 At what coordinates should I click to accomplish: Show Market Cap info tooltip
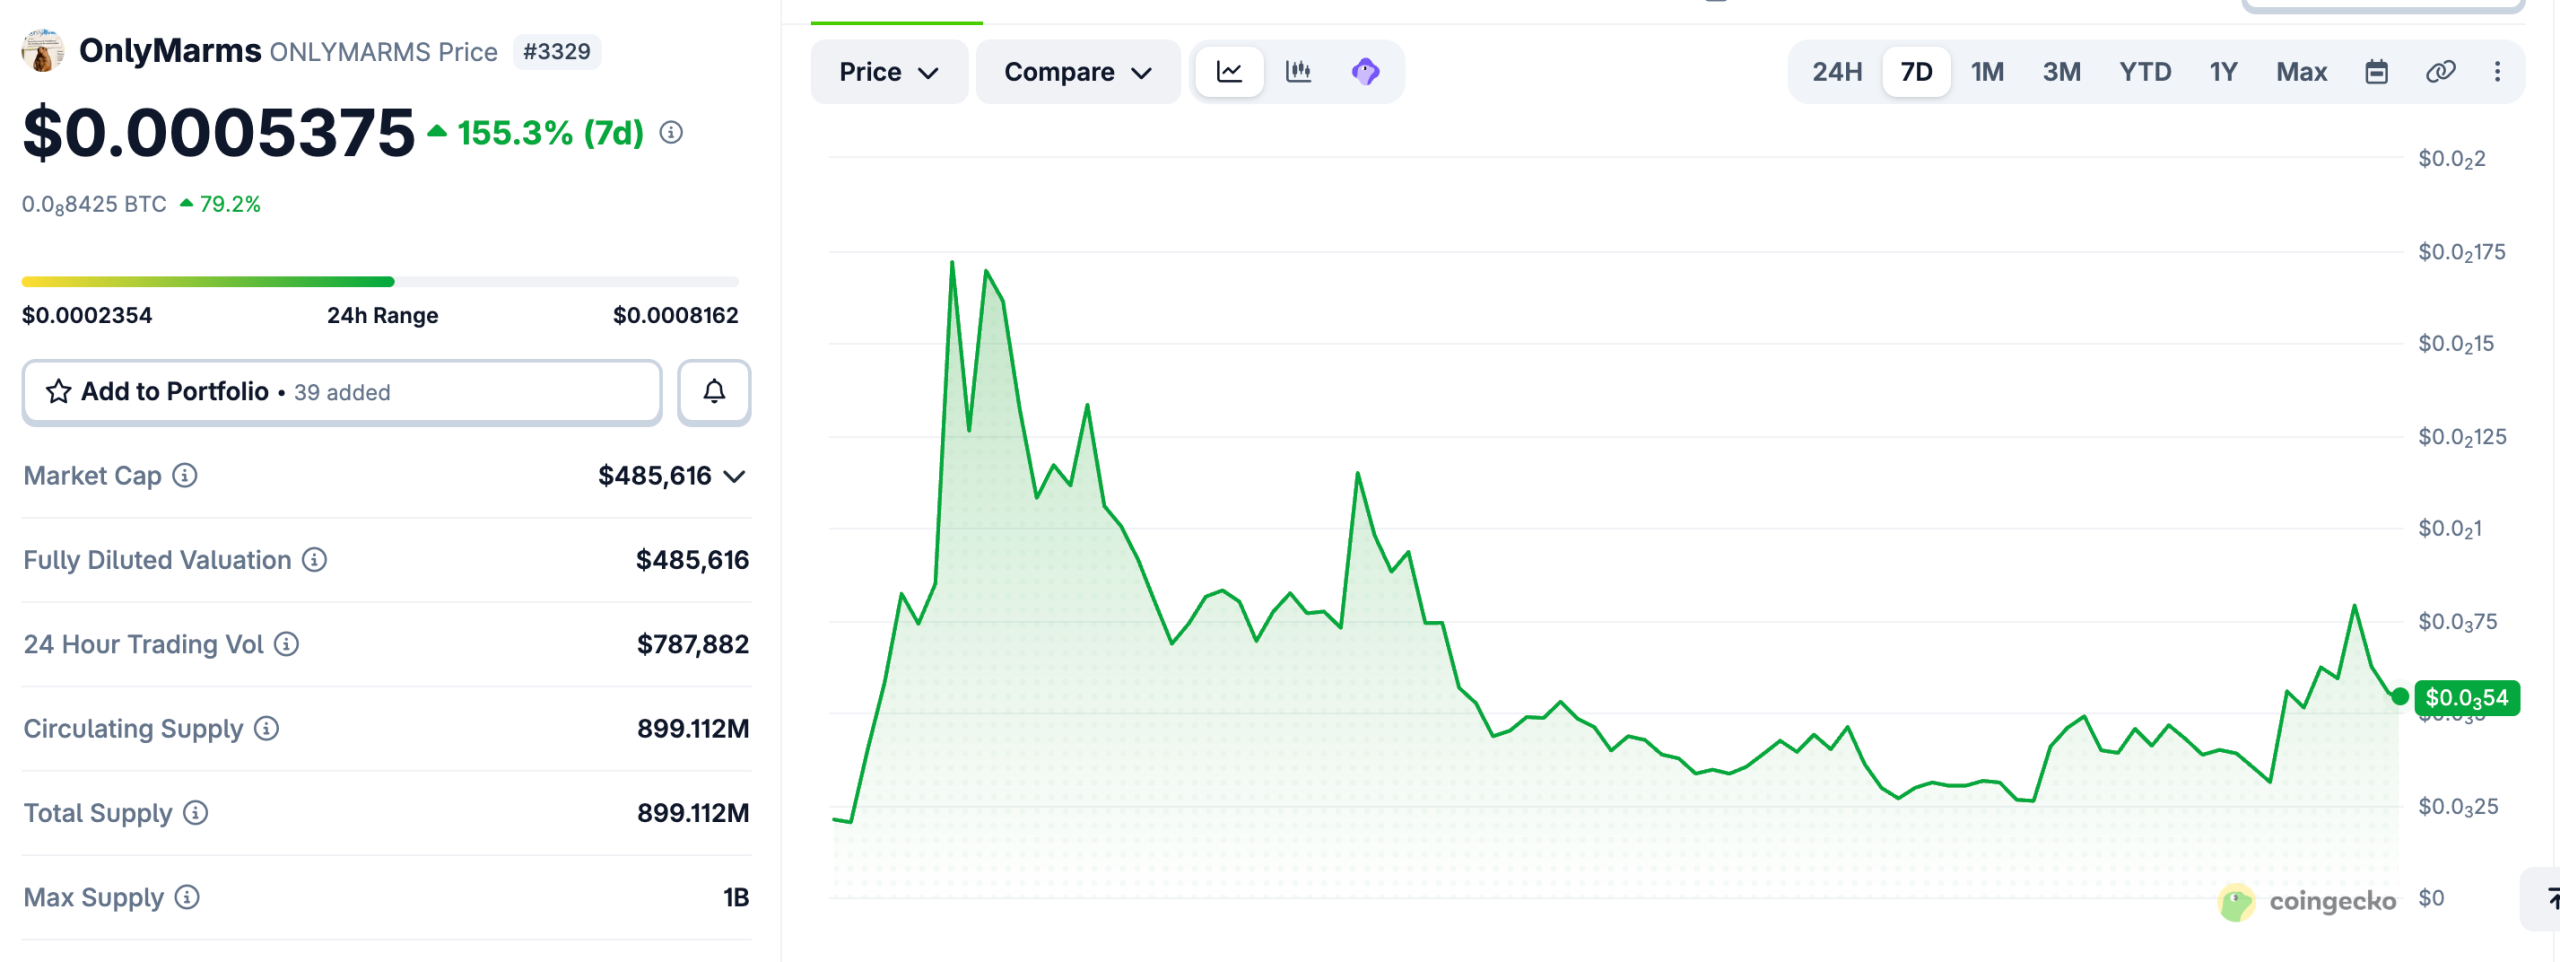pyautogui.click(x=185, y=476)
